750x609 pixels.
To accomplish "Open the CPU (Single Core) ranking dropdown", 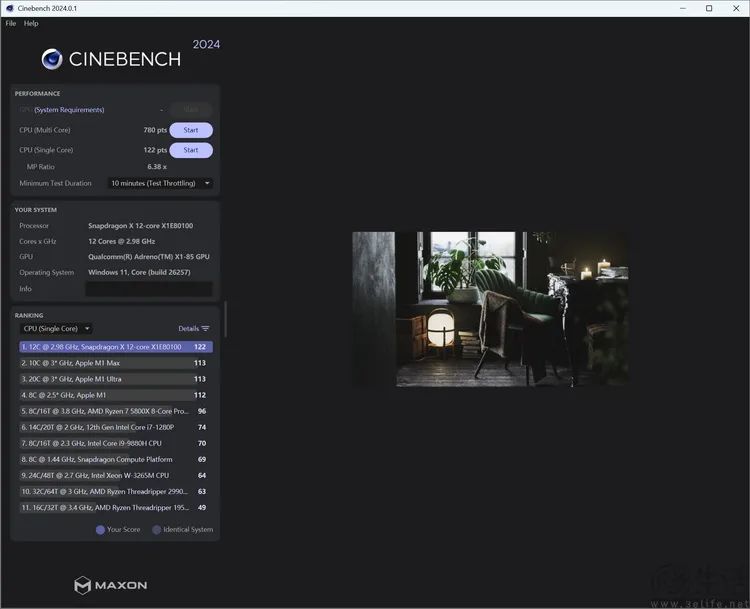I will tap(57, 329).
